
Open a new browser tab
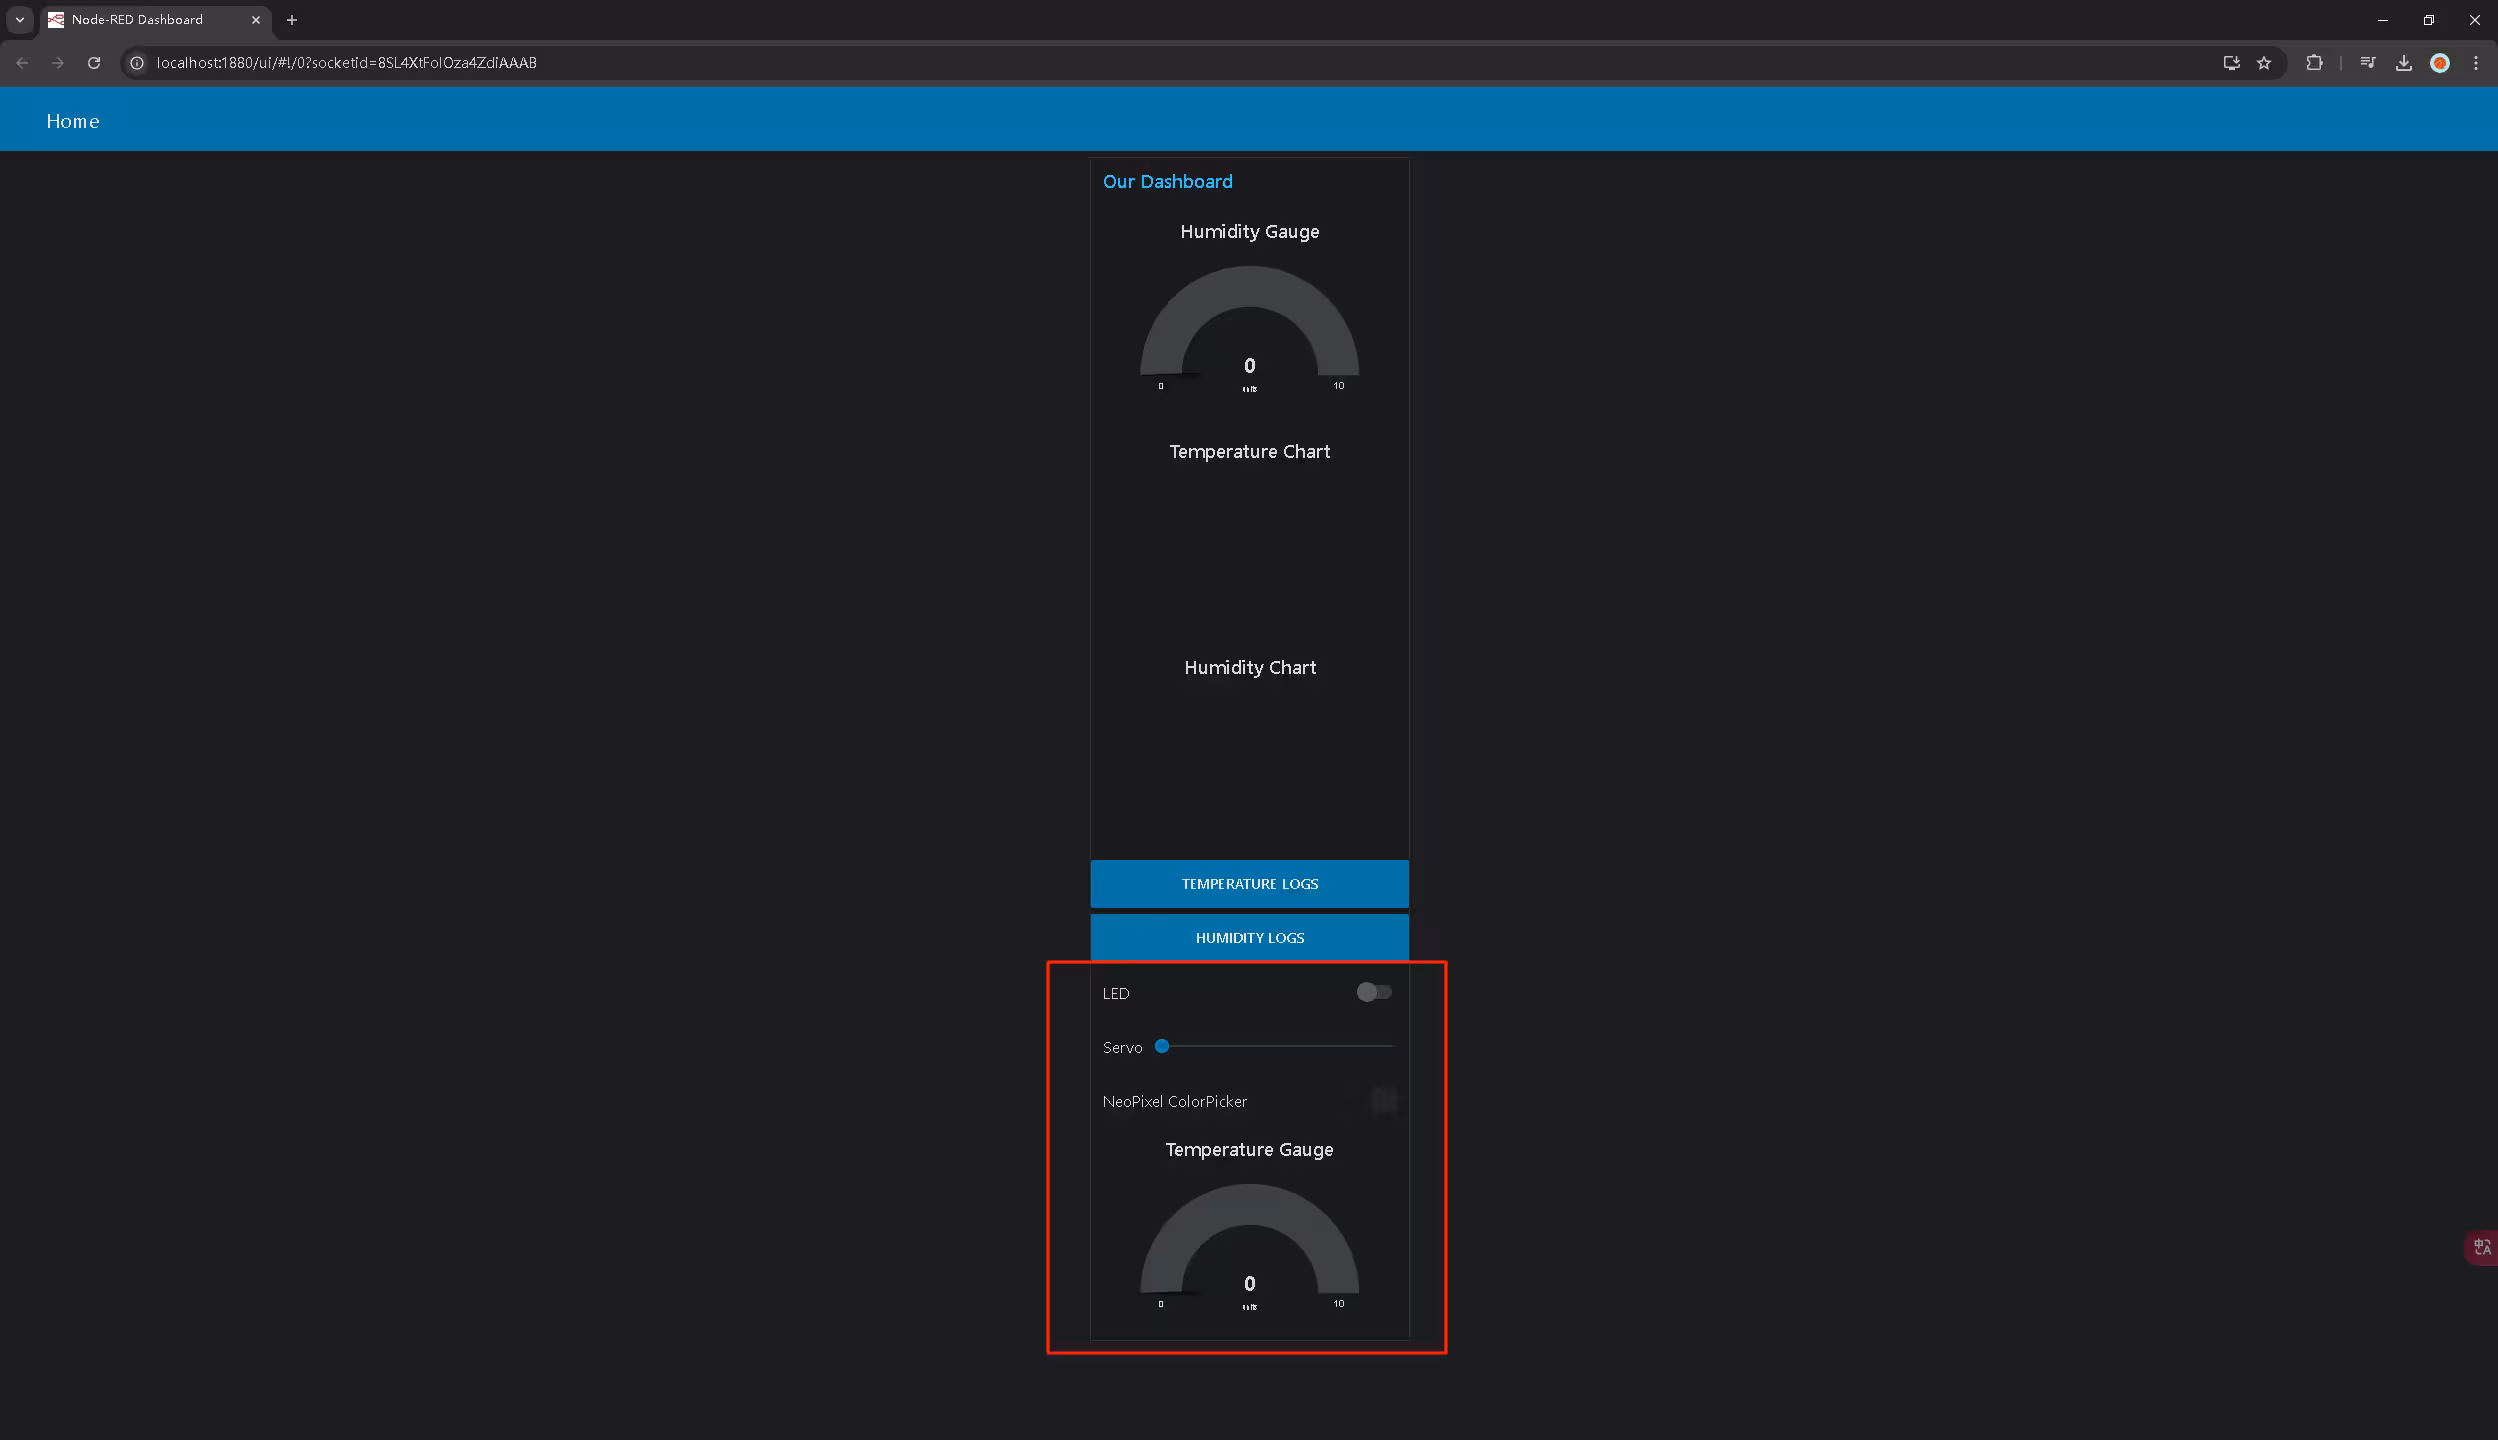pos(292,20)
